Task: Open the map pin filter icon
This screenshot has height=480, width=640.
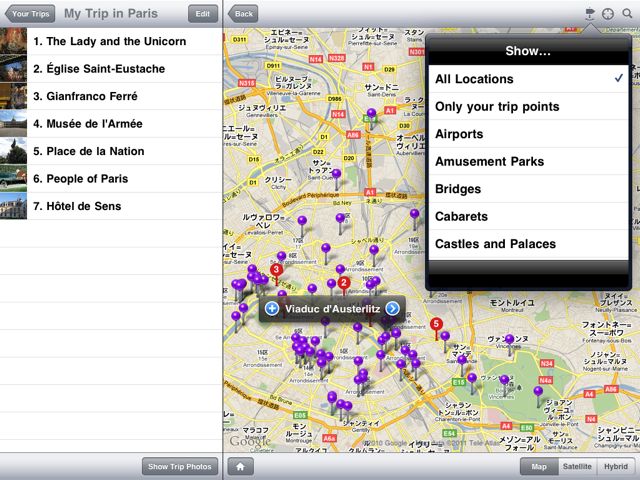Action: 590,14
